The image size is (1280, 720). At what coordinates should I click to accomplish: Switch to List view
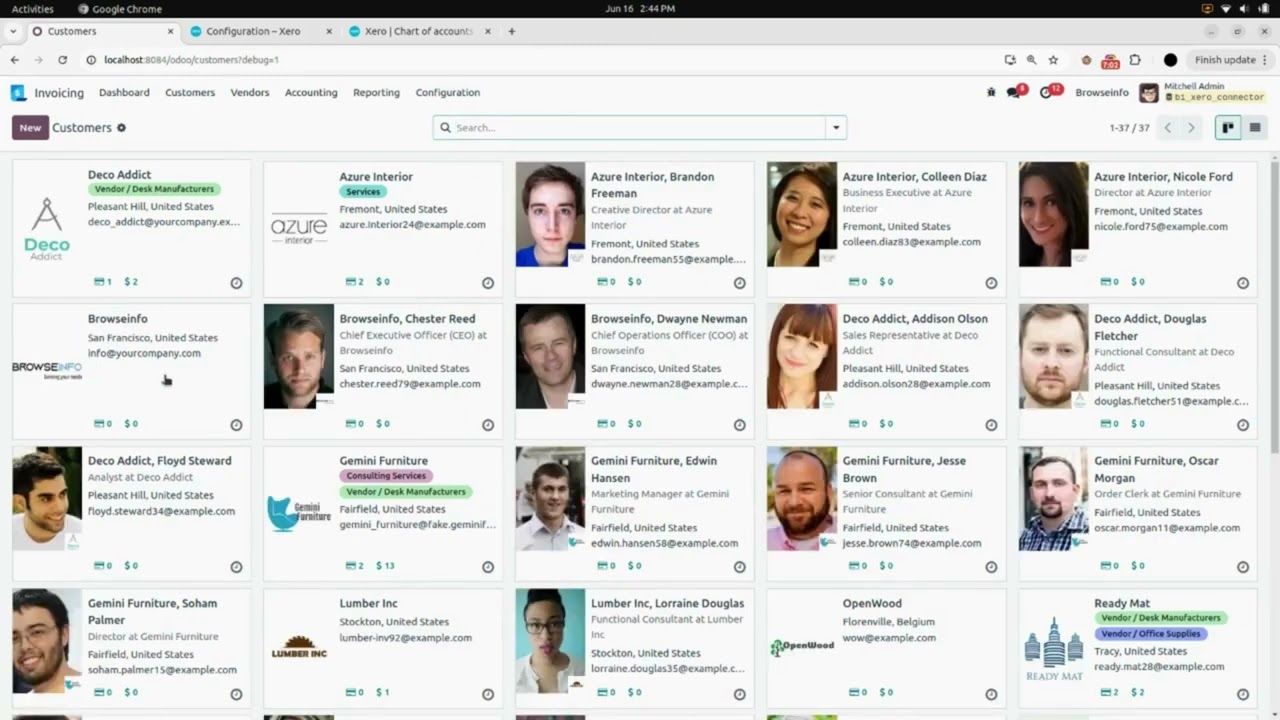(x=1255, y=128)
